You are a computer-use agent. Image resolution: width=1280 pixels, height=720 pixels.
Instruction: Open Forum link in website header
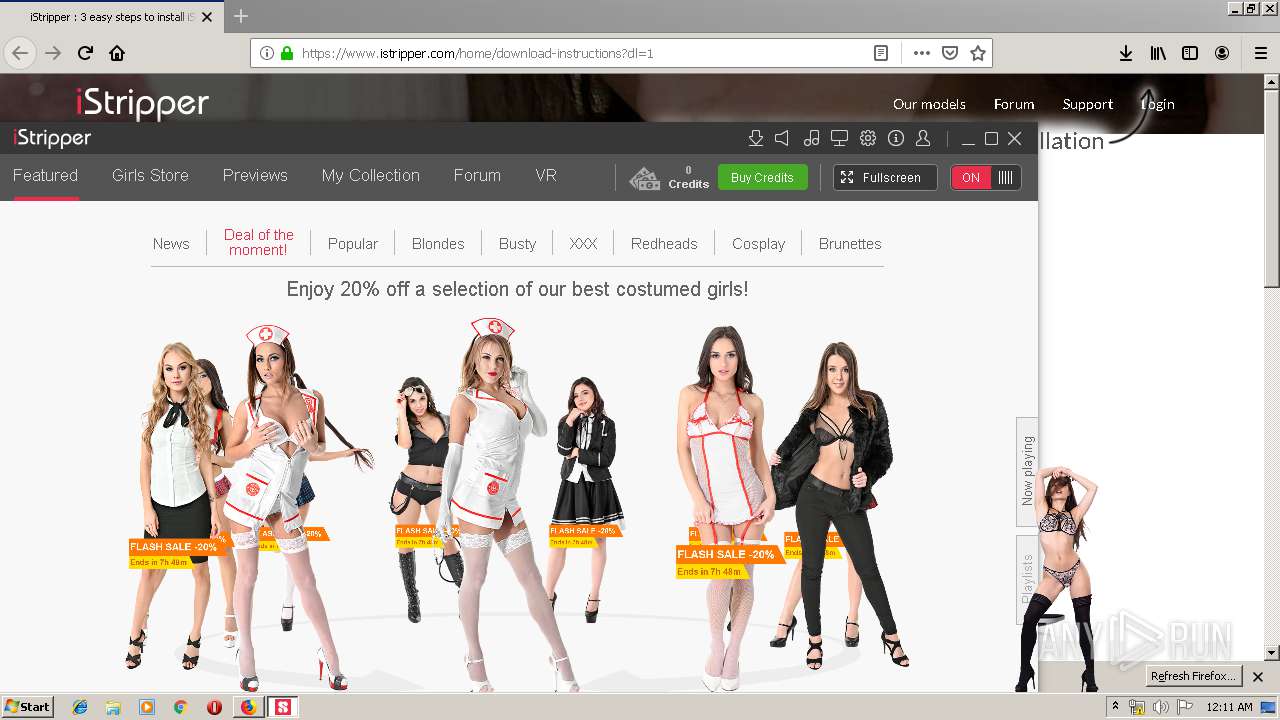tap(1014, 104)
